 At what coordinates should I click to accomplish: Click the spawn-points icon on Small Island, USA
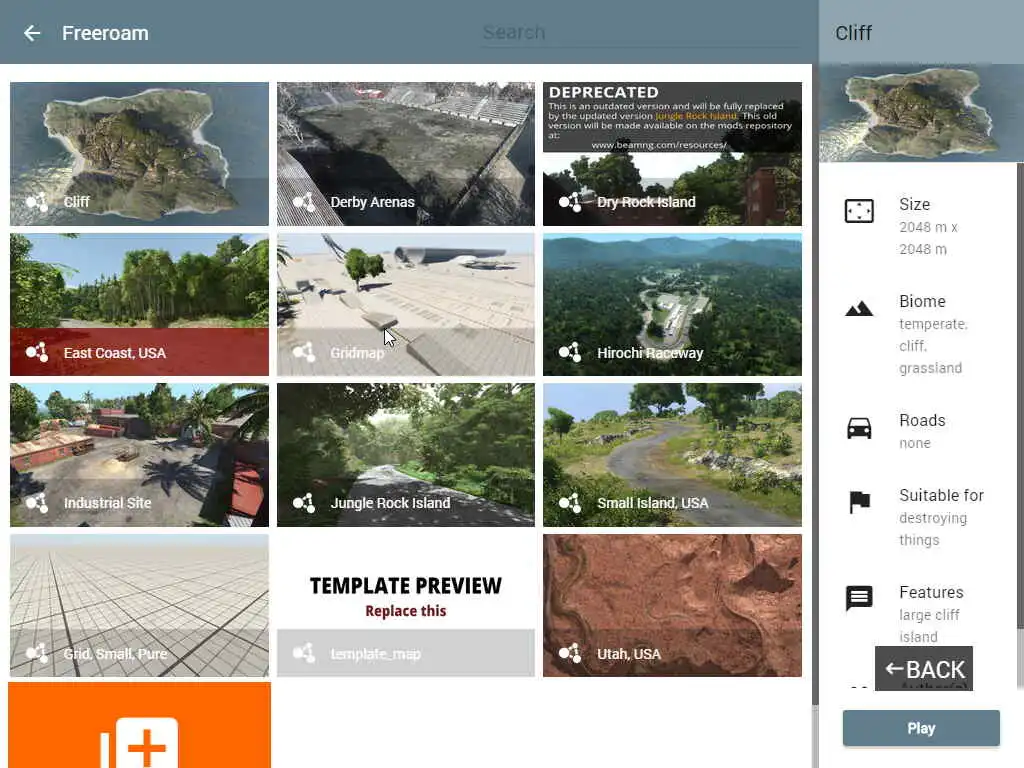570,503
